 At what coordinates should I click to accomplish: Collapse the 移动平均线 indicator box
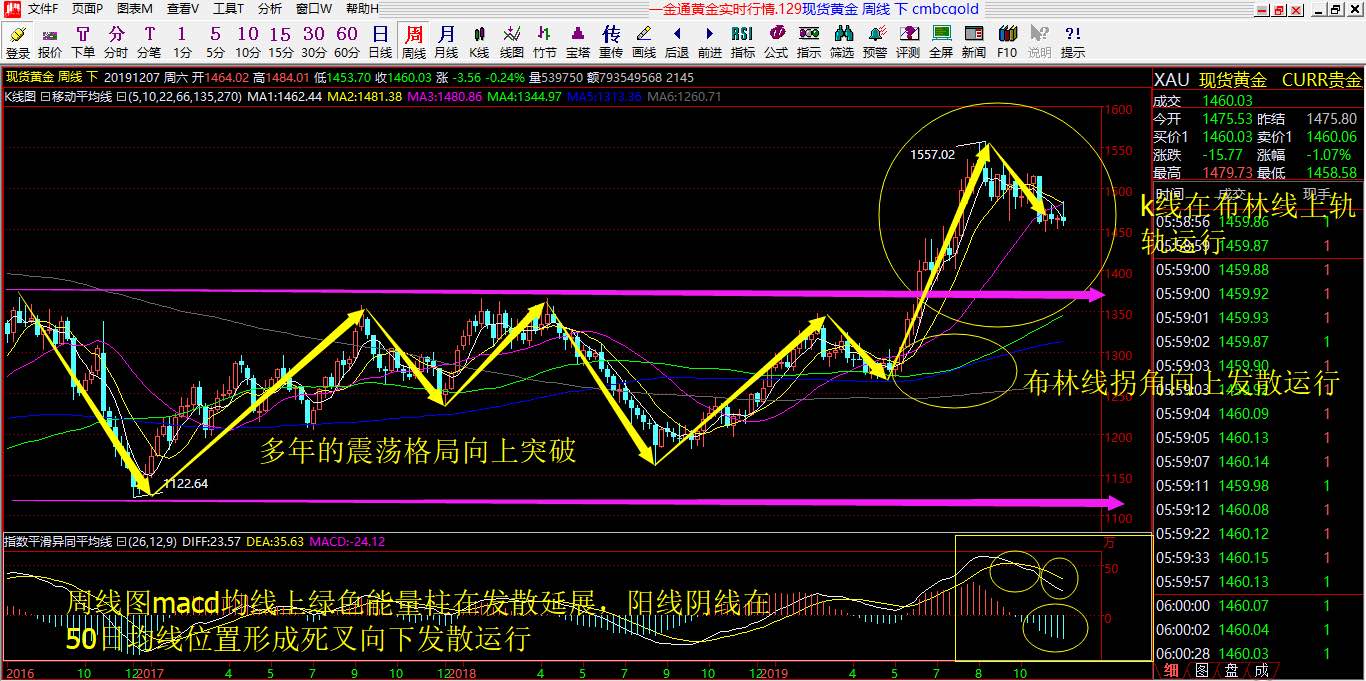click(121, 97)
